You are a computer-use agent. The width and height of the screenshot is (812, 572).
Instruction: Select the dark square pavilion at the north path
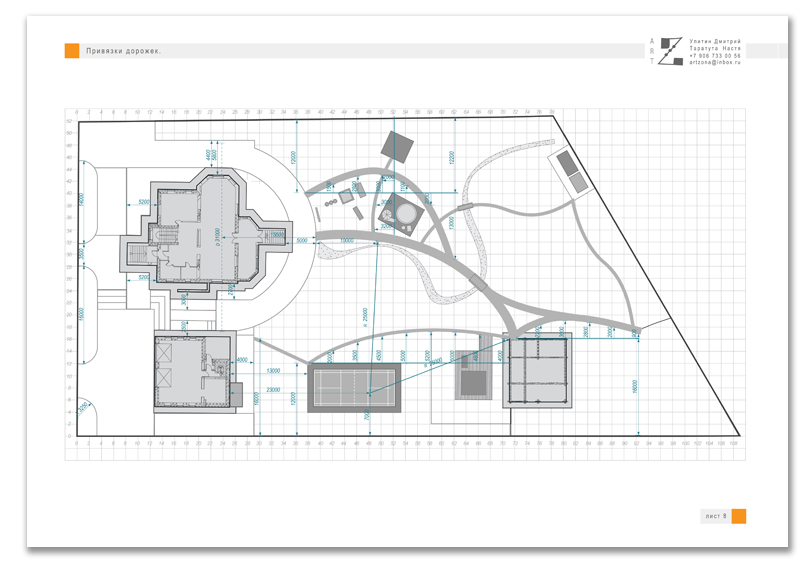point(397,147)
